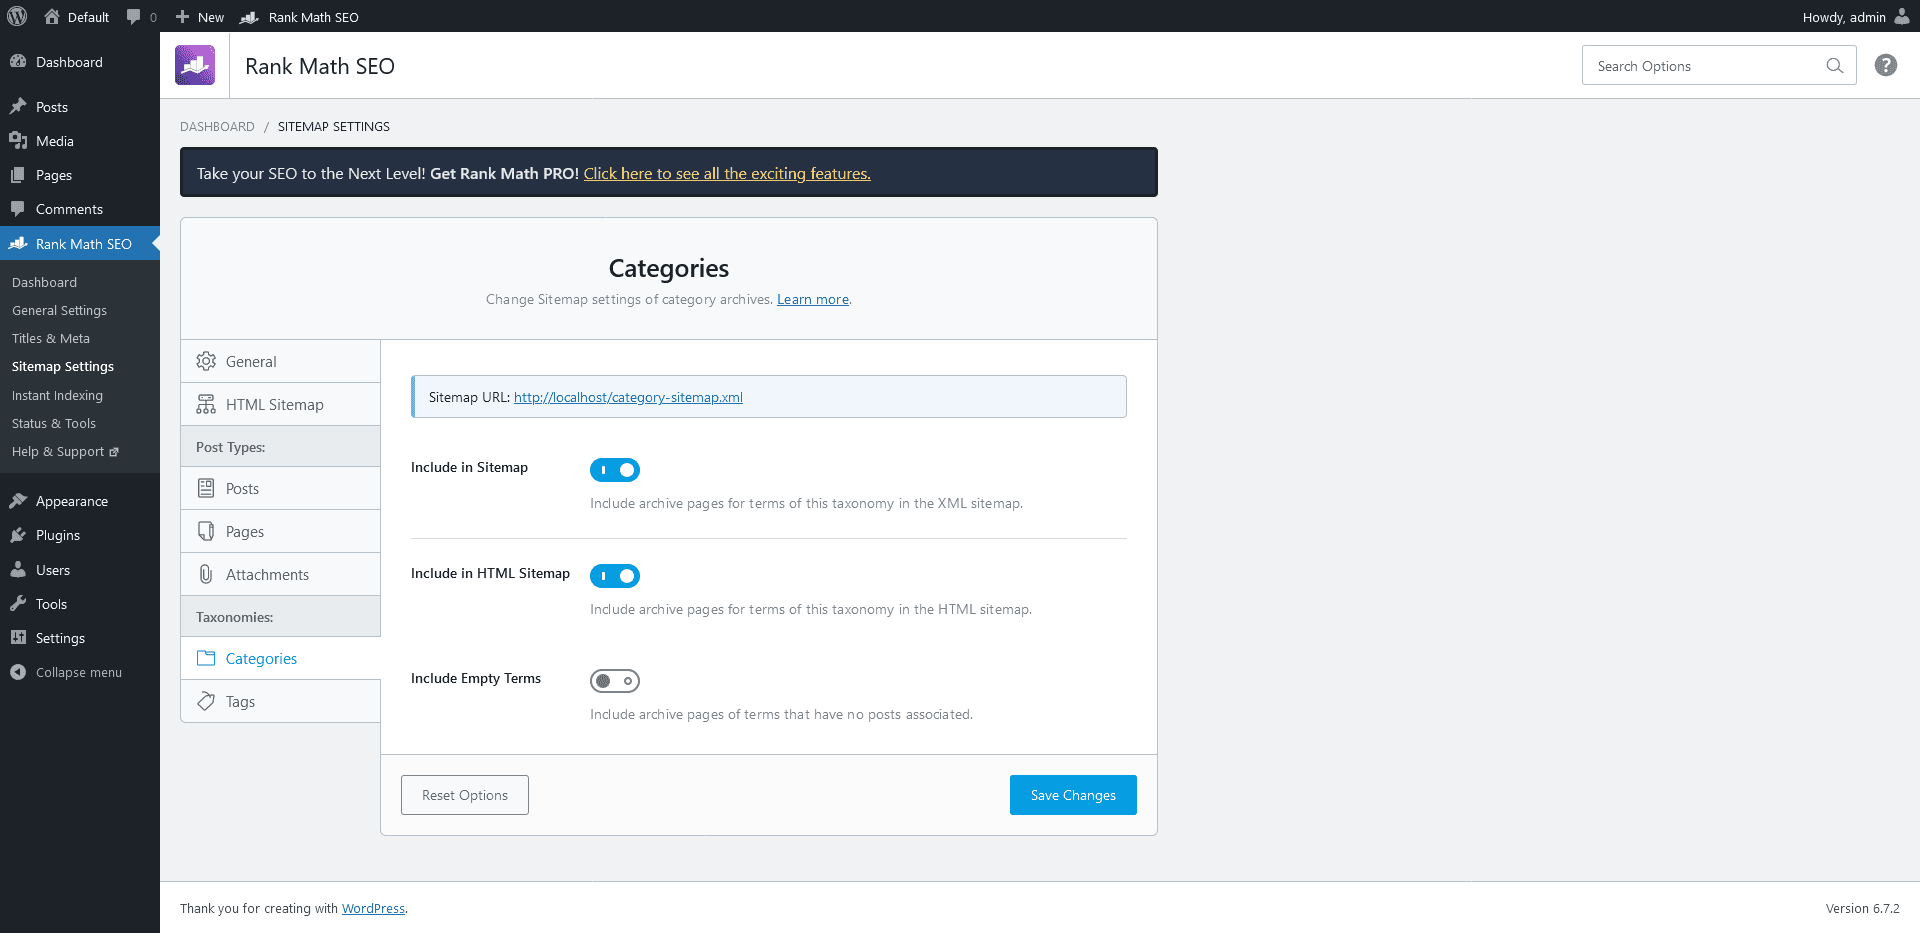The height and width of the screenshot is (933, 1920).
Task: Disable the Include in Sitemap toggle
Action: click(614, 470)
